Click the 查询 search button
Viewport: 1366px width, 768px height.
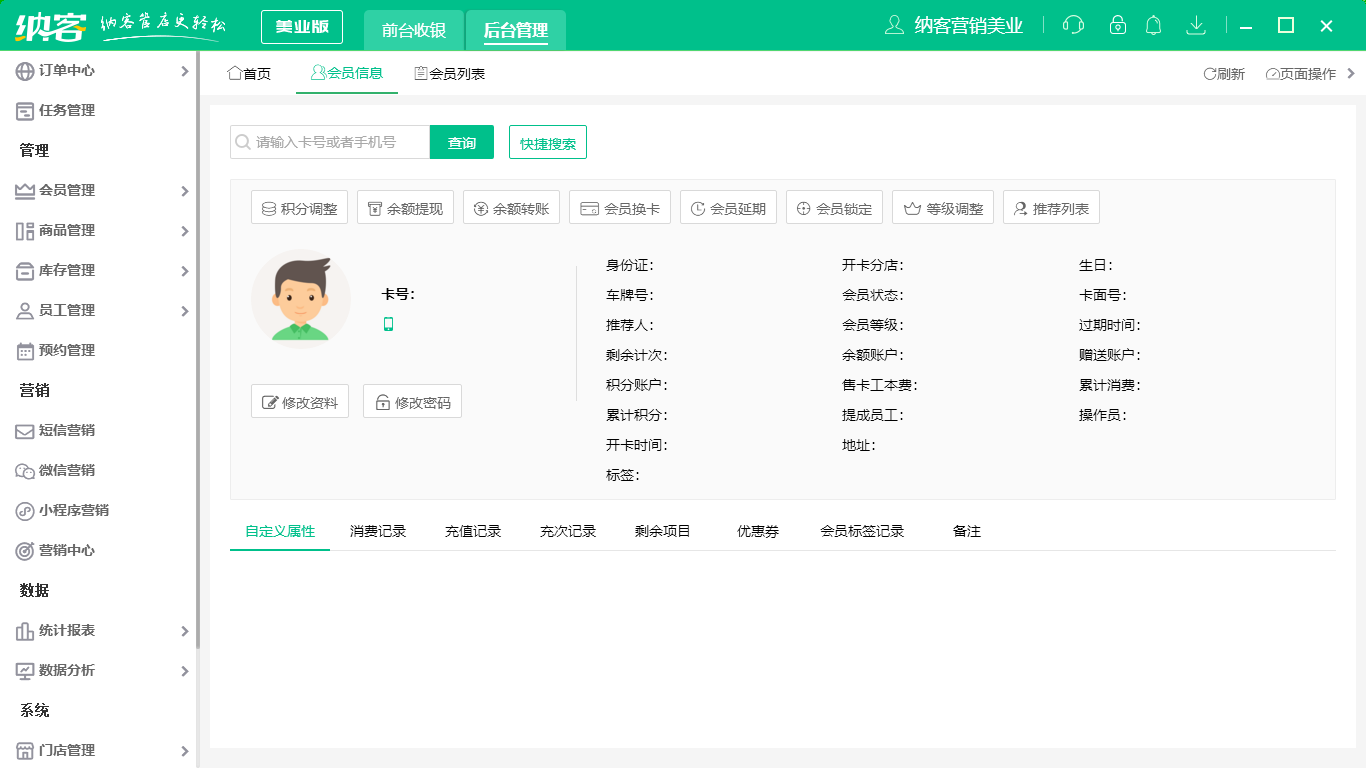point(462,143)
